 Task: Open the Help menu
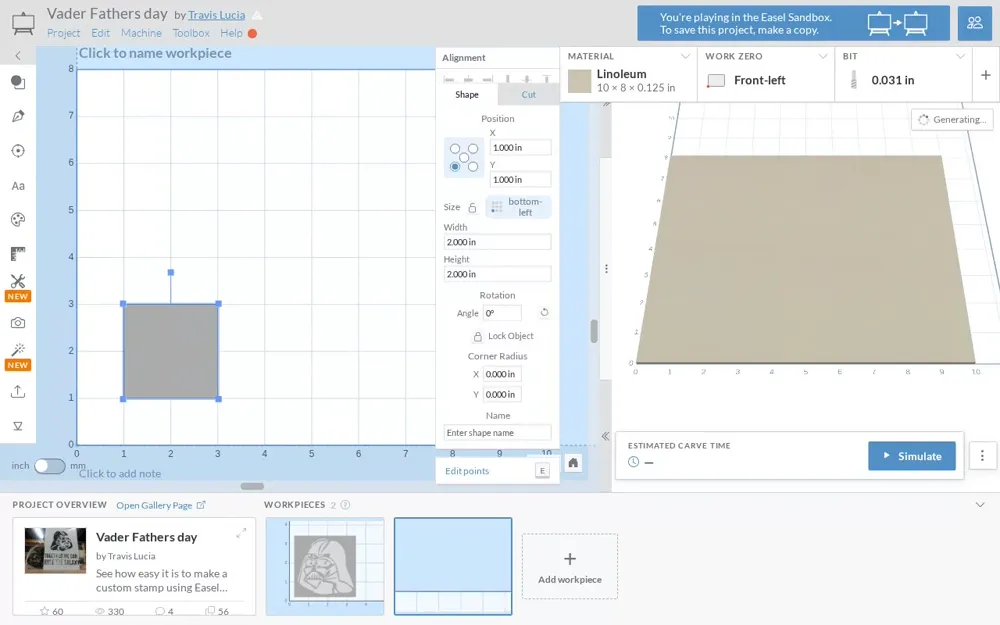232,33
